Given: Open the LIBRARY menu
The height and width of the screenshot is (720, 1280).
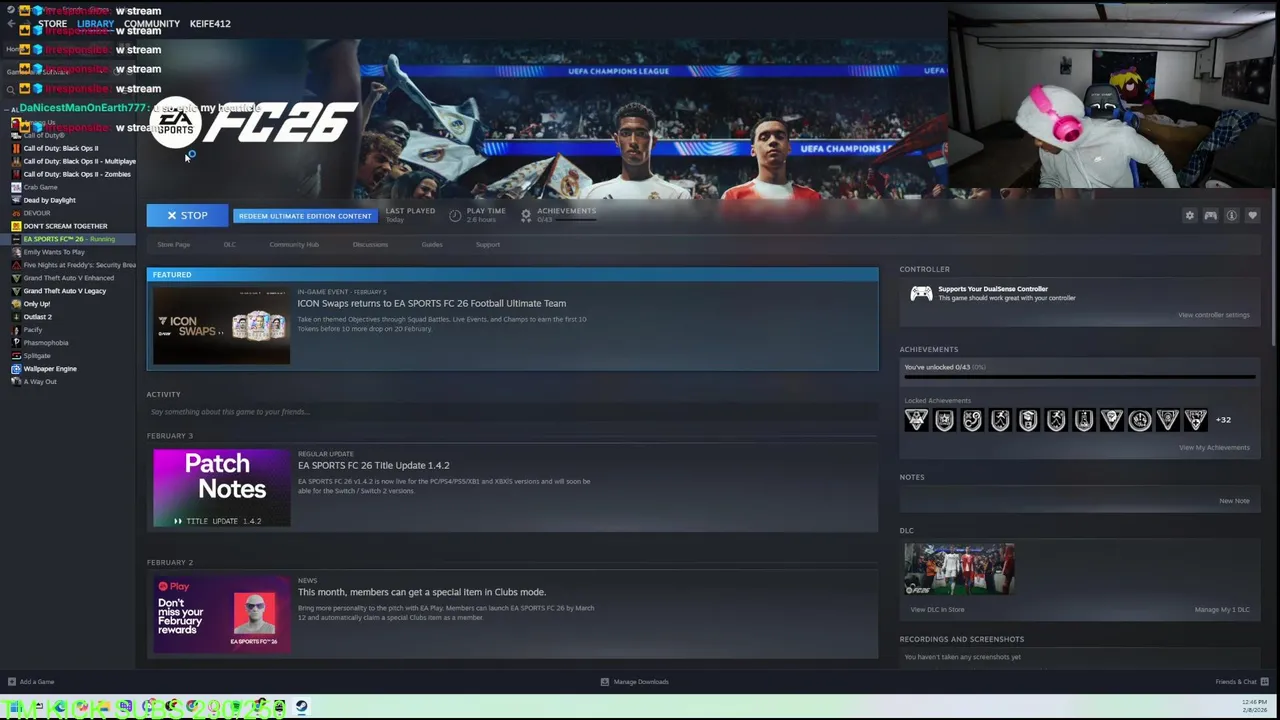Looking at the screenshot, I should (95, 23).
